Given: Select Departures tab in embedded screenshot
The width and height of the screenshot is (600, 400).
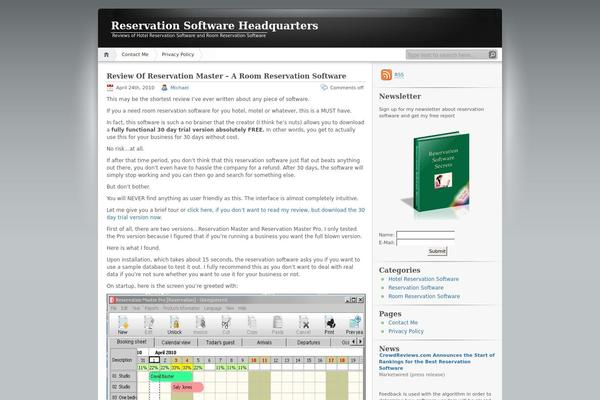Looking at the screenshot, I should click(x=308, y=343).
